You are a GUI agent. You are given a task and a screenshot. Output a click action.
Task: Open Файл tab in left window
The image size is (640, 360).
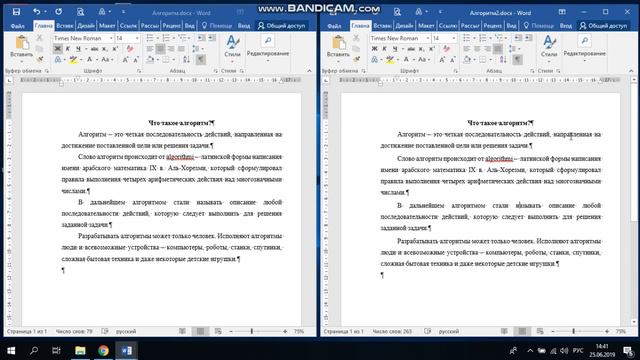coord(18,26)
